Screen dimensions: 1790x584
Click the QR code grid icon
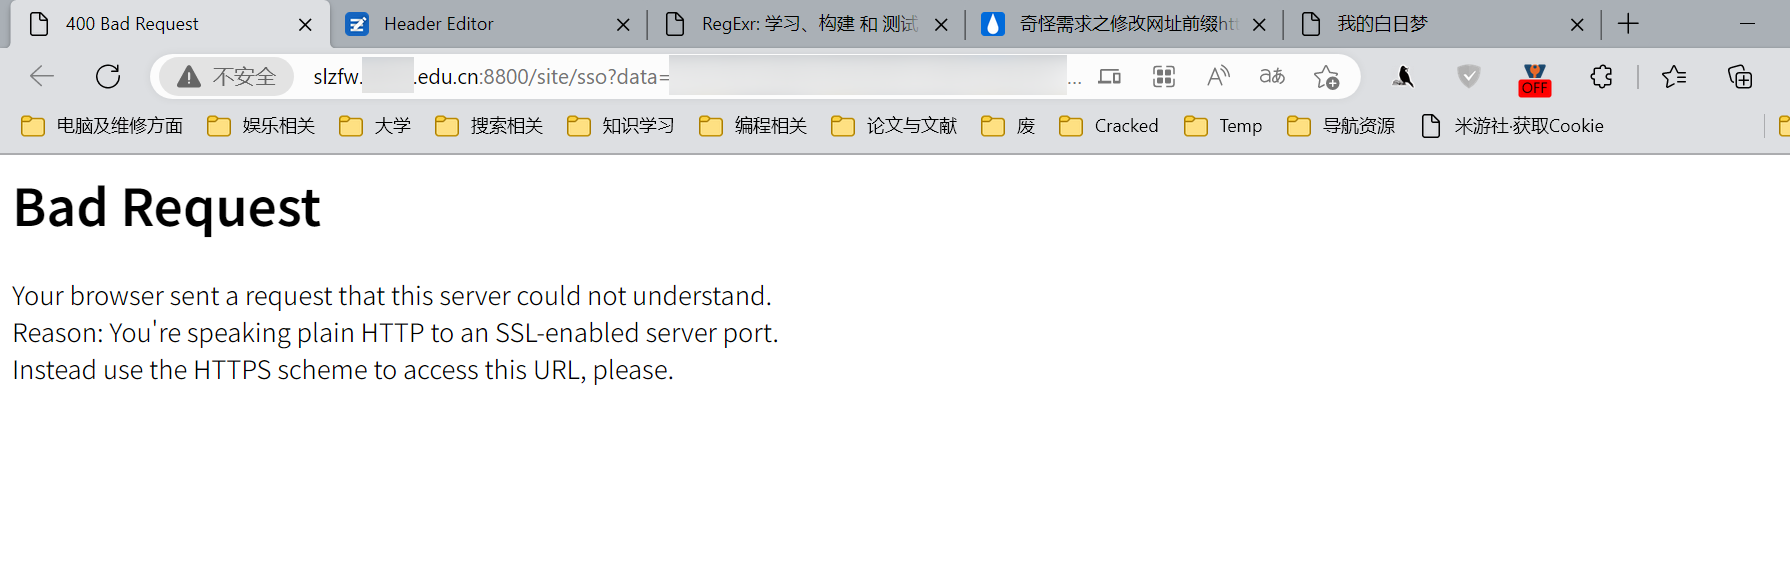click(1164, 76)
